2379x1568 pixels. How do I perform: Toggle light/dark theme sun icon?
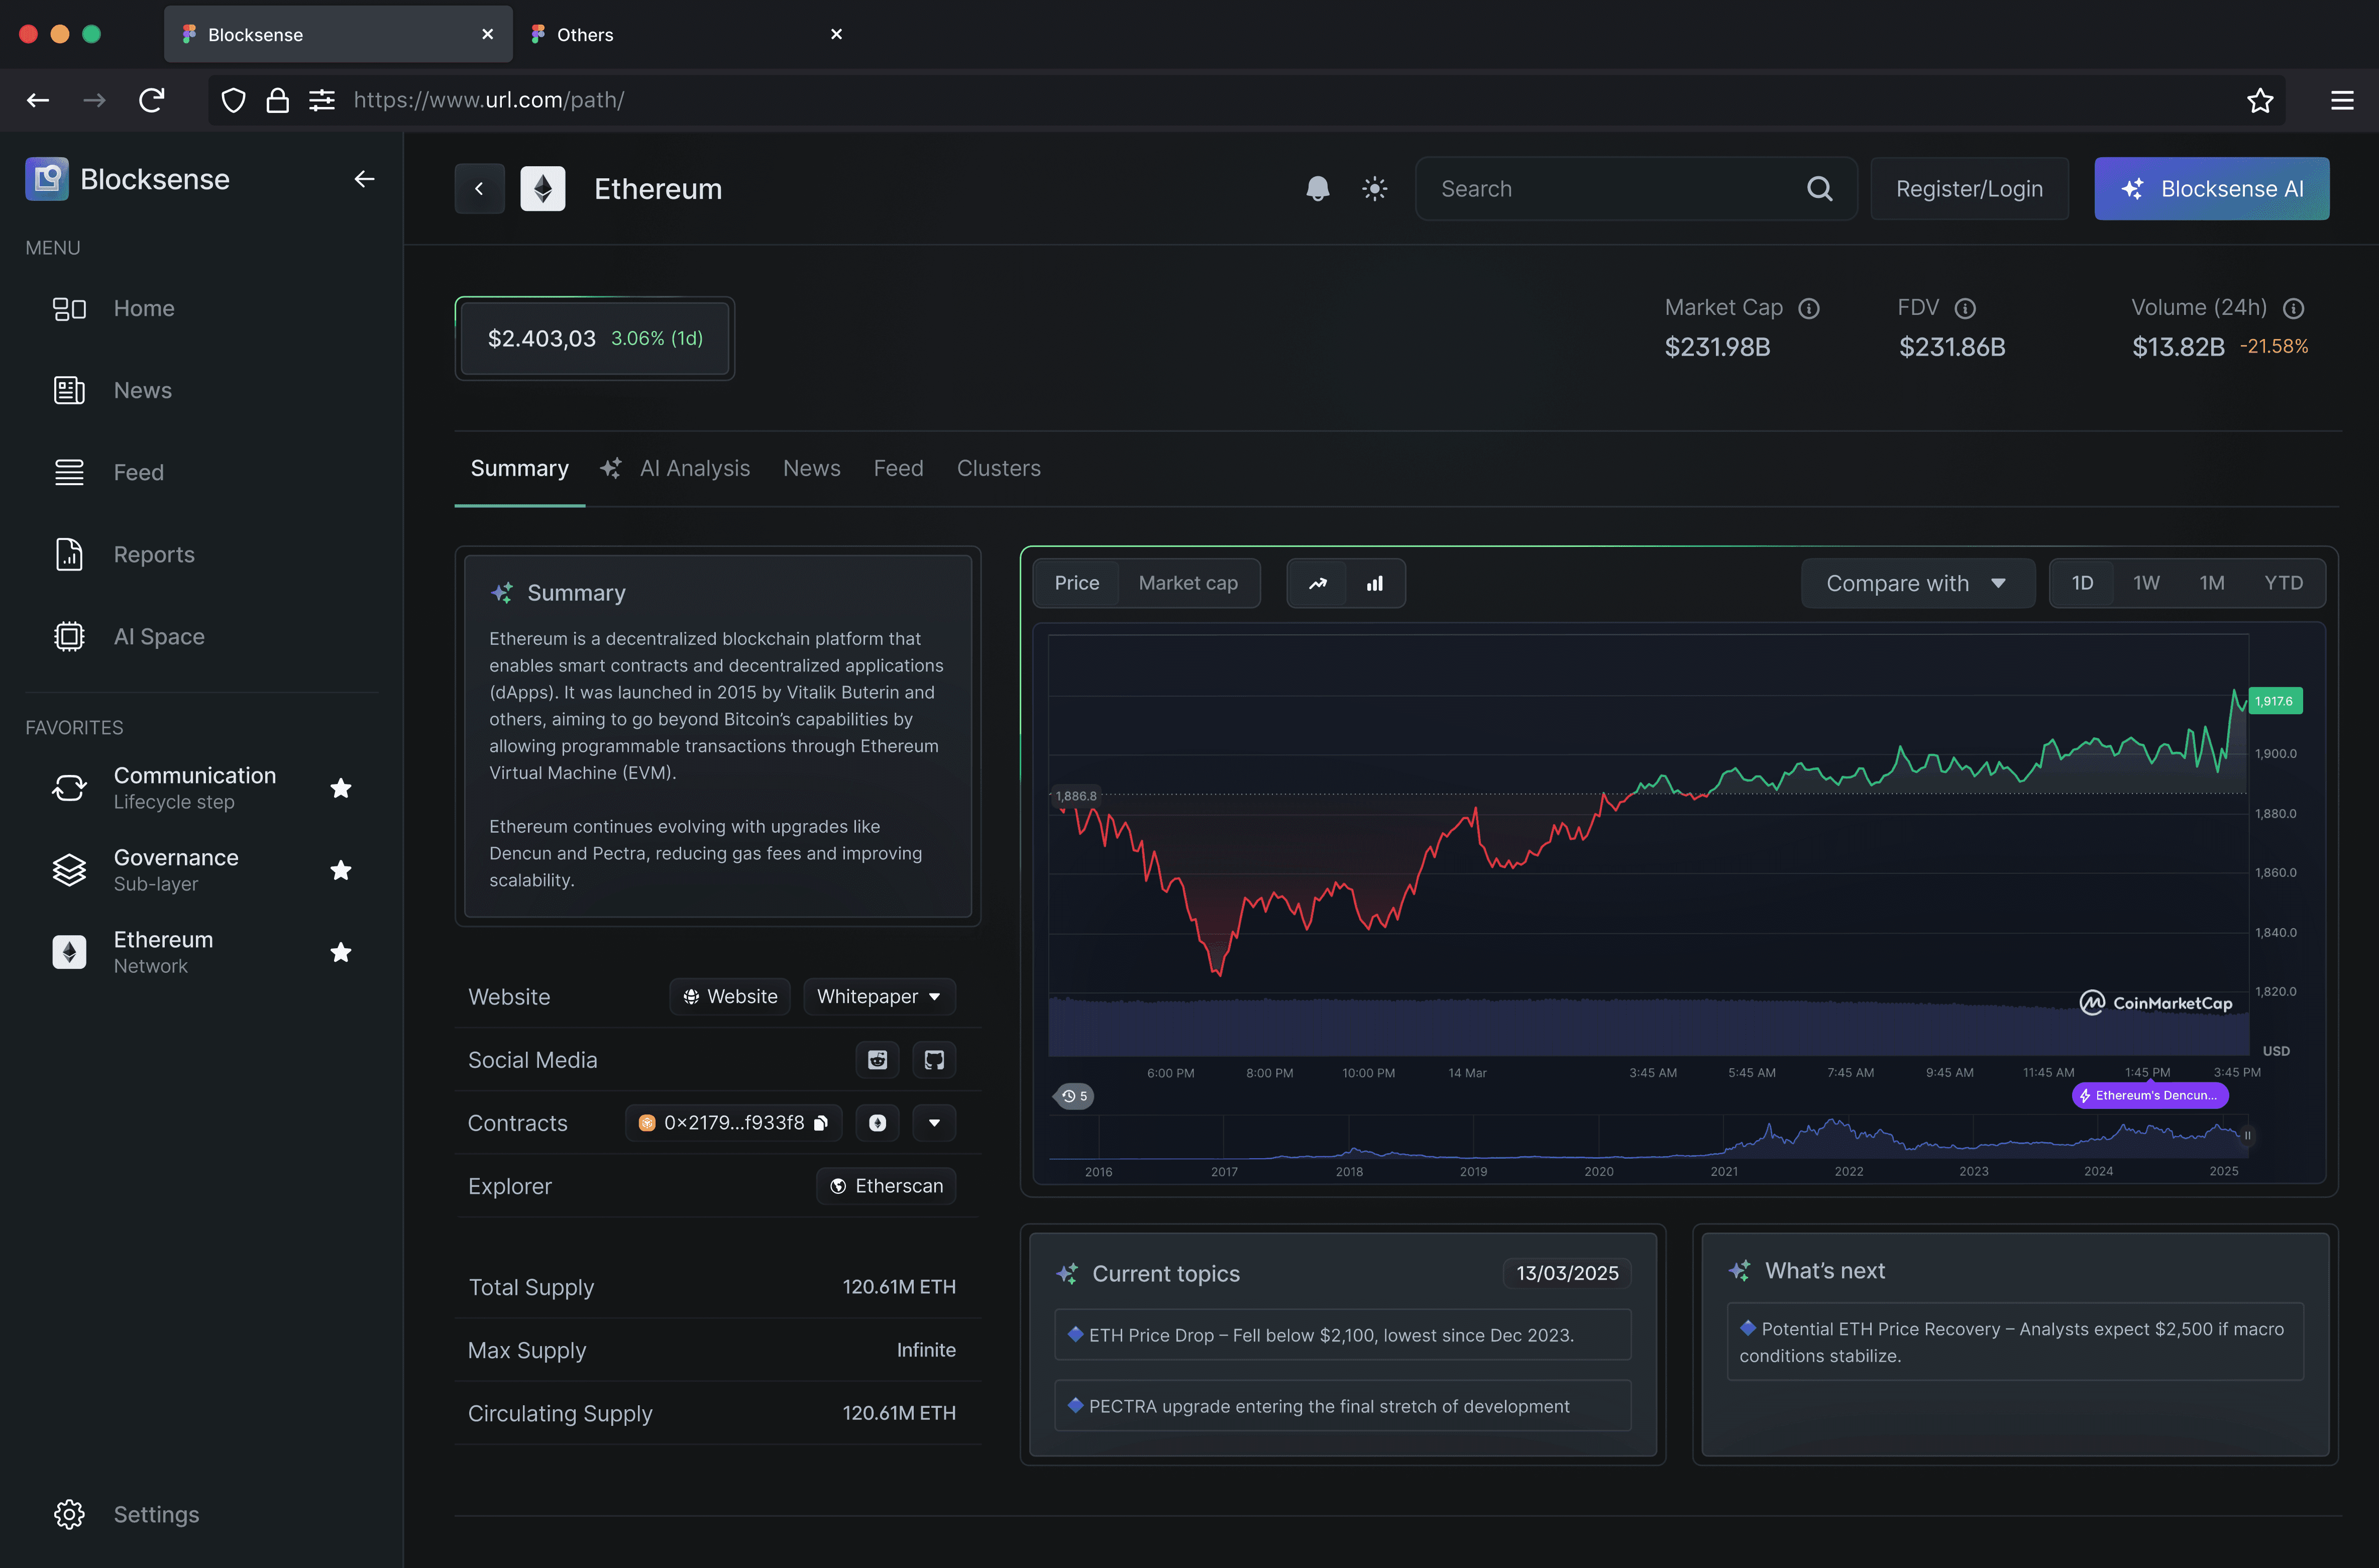coord(1375,188)
